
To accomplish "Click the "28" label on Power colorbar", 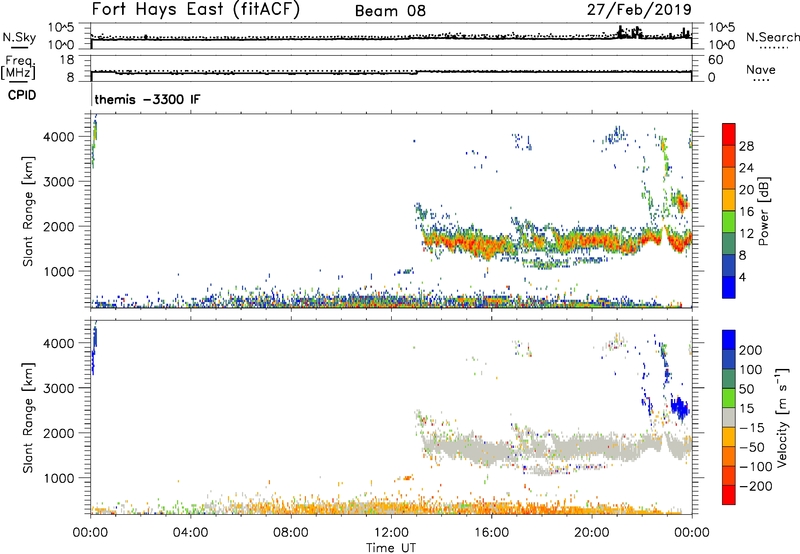I will pyautogui.click(x=746, y=146).
